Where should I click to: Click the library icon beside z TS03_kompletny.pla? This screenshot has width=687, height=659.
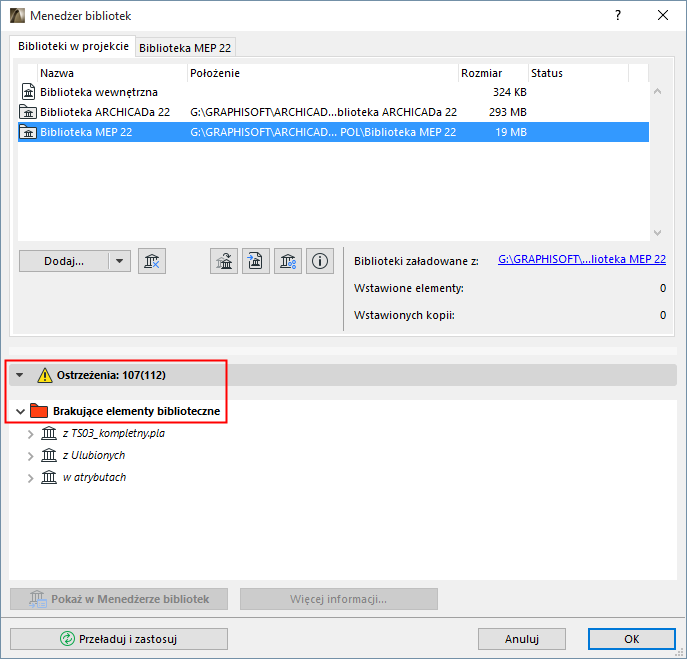49,433
